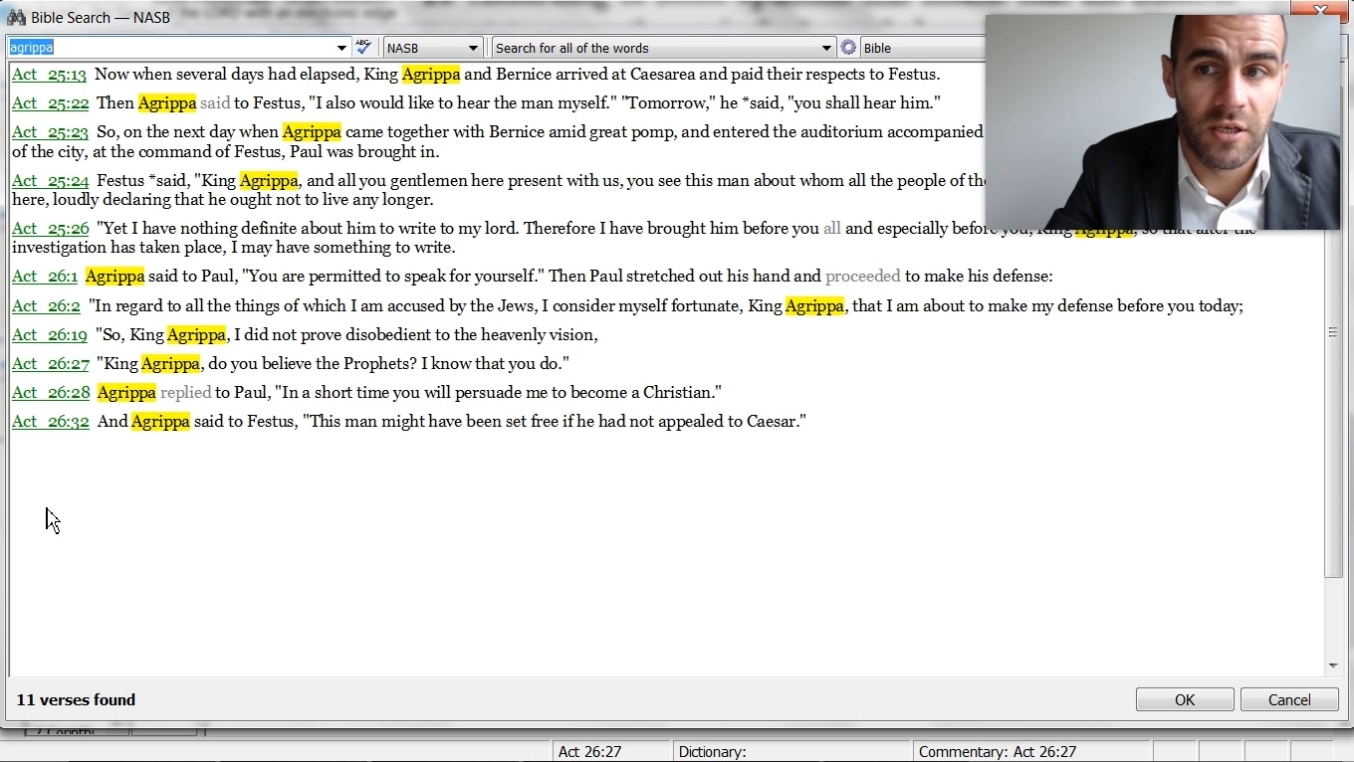
Task: Click the spell-check ABC icon beside search box
Action: coord(364,47)
